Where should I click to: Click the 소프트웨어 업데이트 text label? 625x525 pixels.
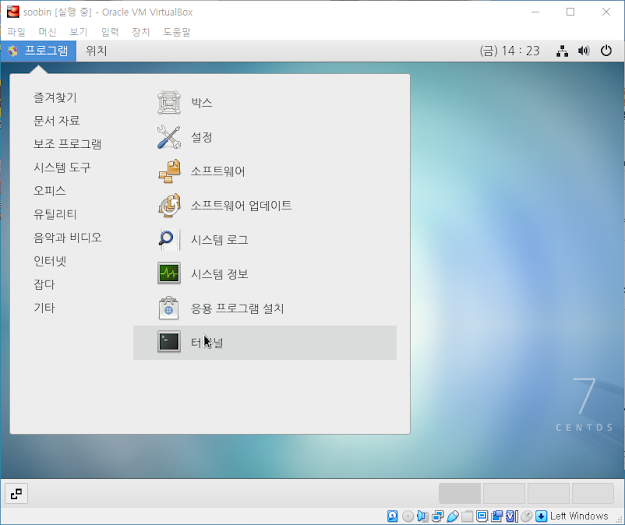[241, 205]
